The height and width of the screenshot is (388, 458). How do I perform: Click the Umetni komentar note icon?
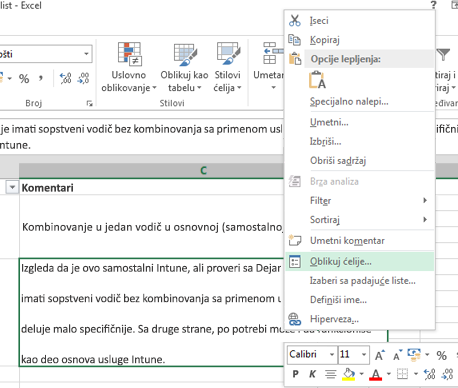pyautogui.click(x=295, y=240)
